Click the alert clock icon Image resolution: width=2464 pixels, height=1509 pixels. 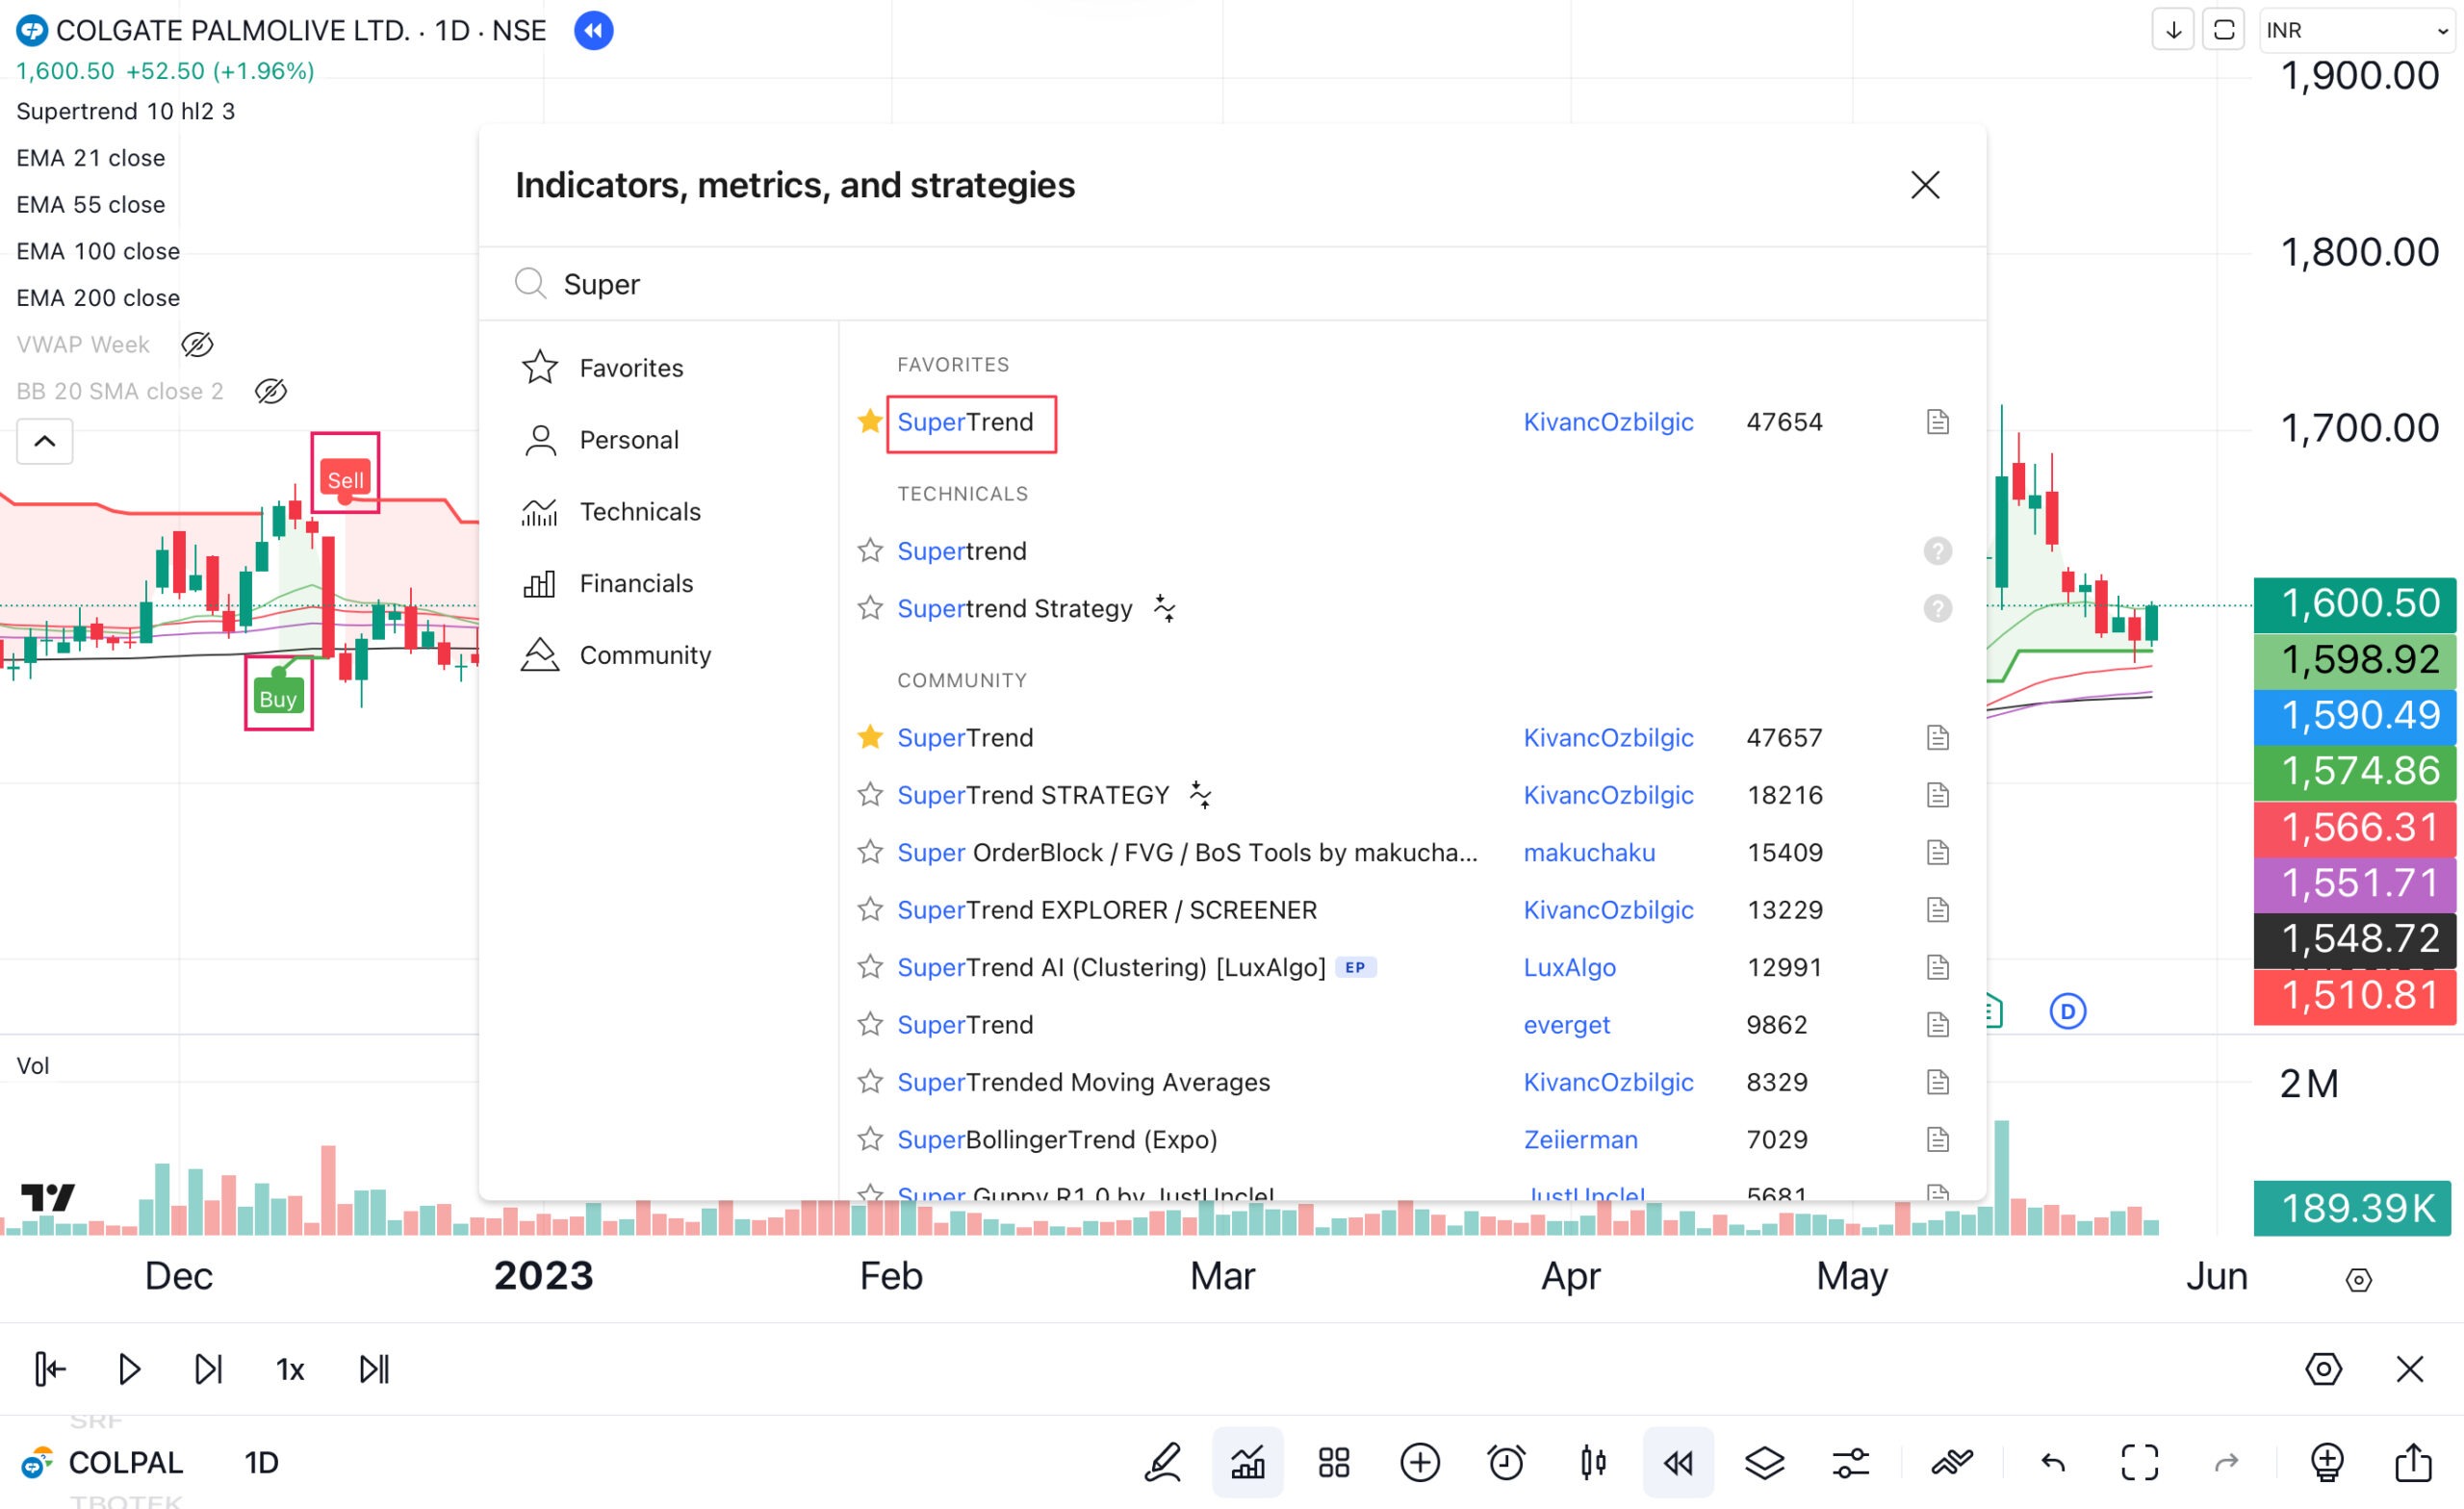[1506, 1462]
